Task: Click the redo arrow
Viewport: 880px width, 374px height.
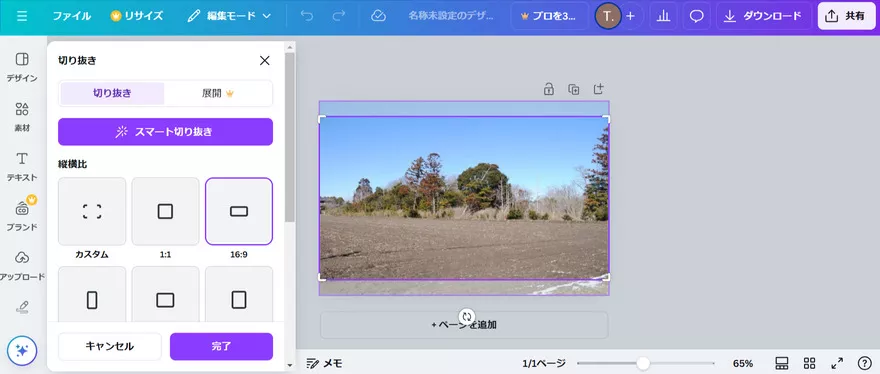Action: (338, 16)
